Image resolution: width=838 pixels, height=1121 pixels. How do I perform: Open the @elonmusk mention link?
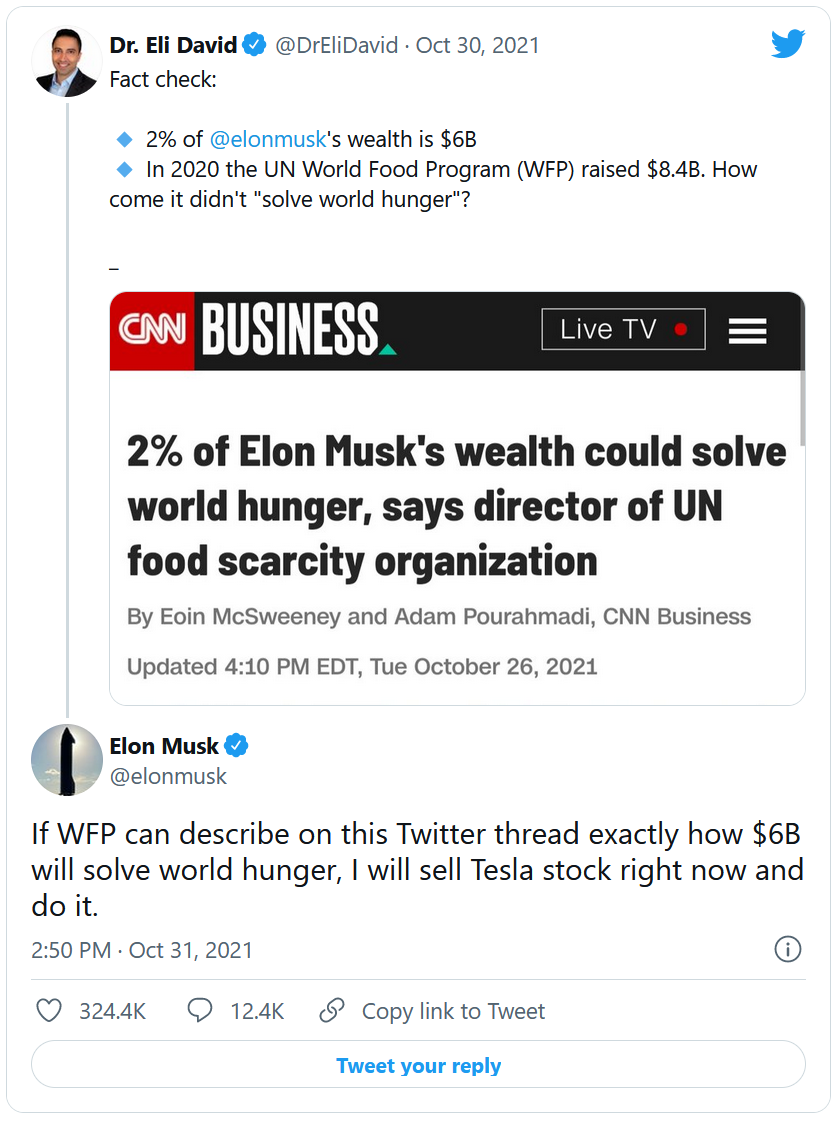point(268,139)
